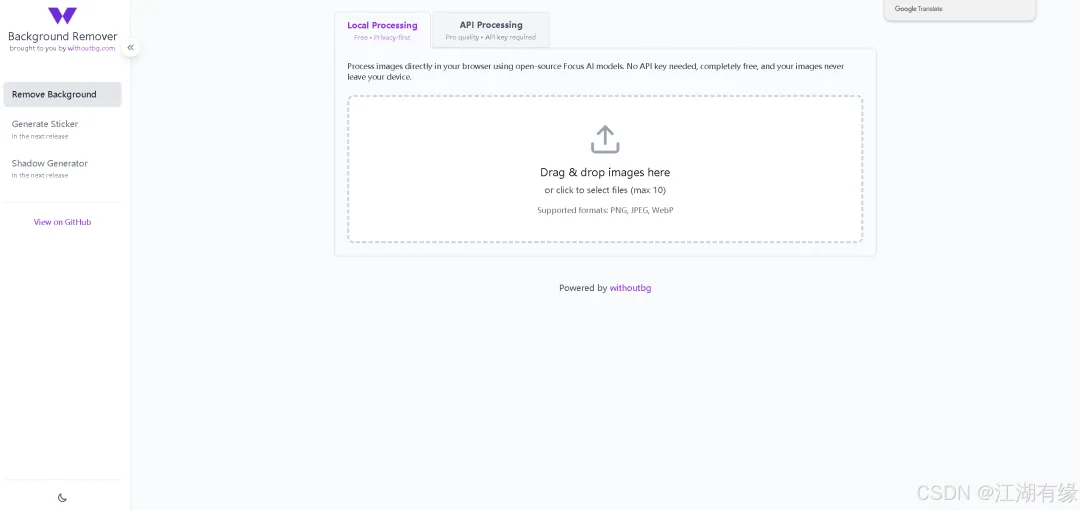The height and width of the screenshot is (510, 1080).
Task: Visit the withoutbg link in the footer
Action: (x=630, y=288)
